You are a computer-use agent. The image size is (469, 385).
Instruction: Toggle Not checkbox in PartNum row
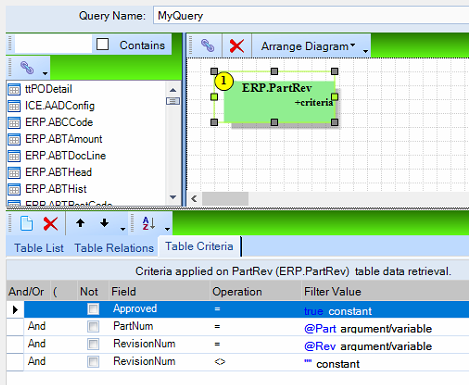pos(93,326)
